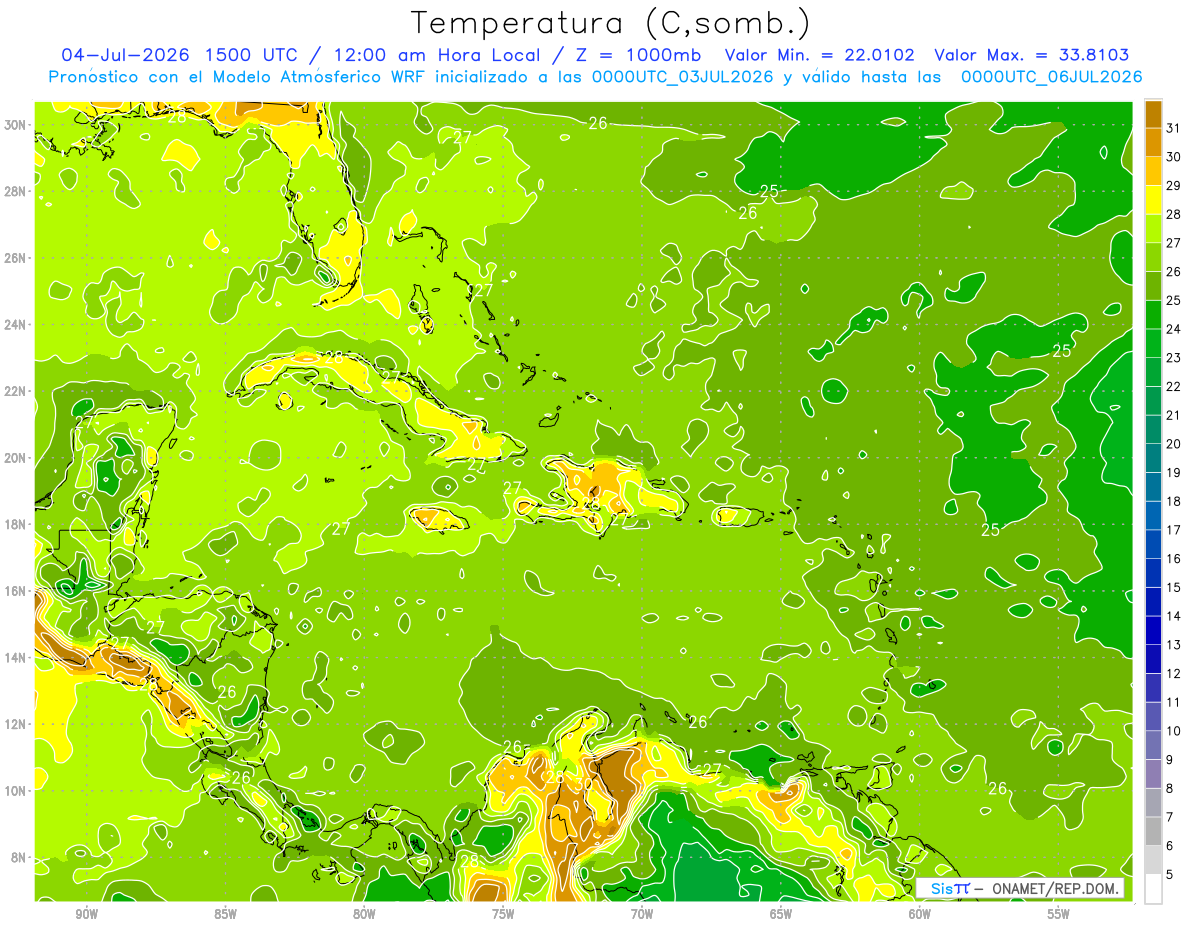Click the '28N' latitude label
Image resolution: width=1200 pixels, height=927 pixels.
point(16,191)
